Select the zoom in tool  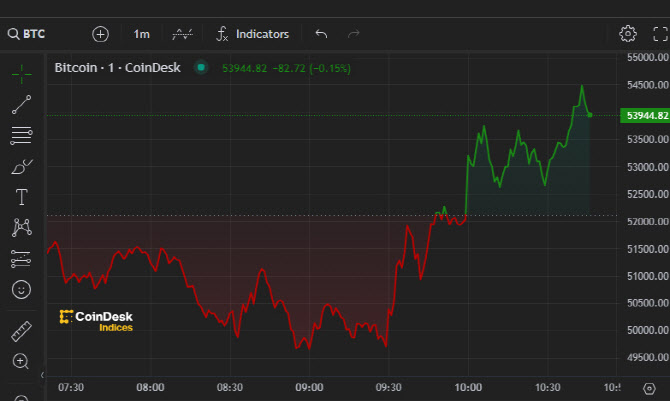pyautogui.click(x=21, y=361)
